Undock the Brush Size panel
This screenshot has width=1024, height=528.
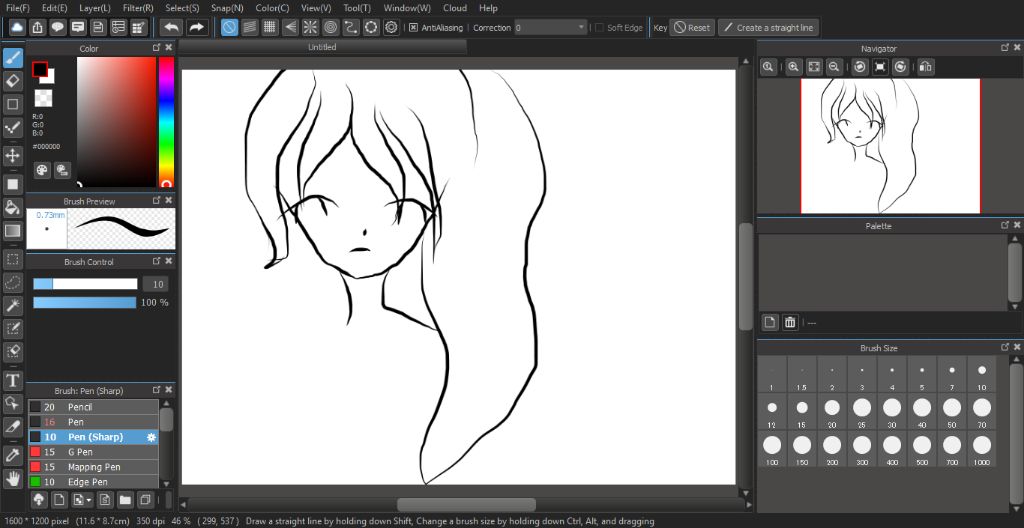point(1004,348)
